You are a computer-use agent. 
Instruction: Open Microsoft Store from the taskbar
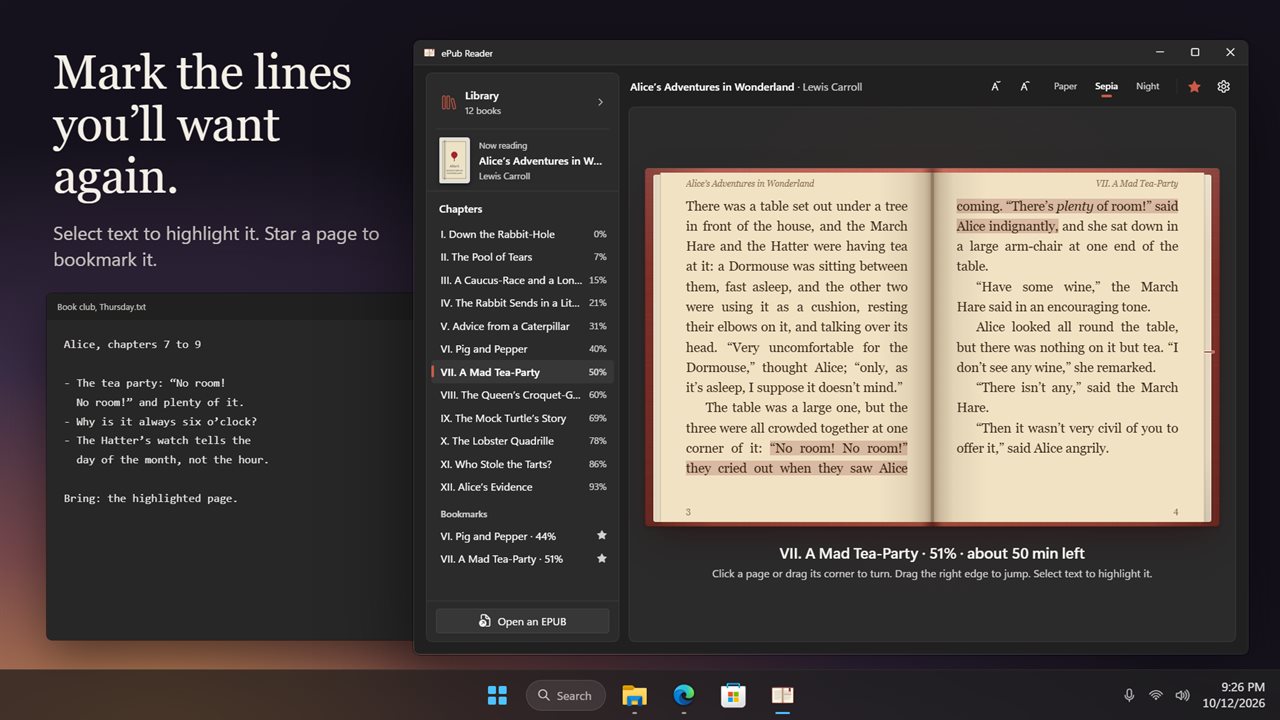tap(733, 695)
